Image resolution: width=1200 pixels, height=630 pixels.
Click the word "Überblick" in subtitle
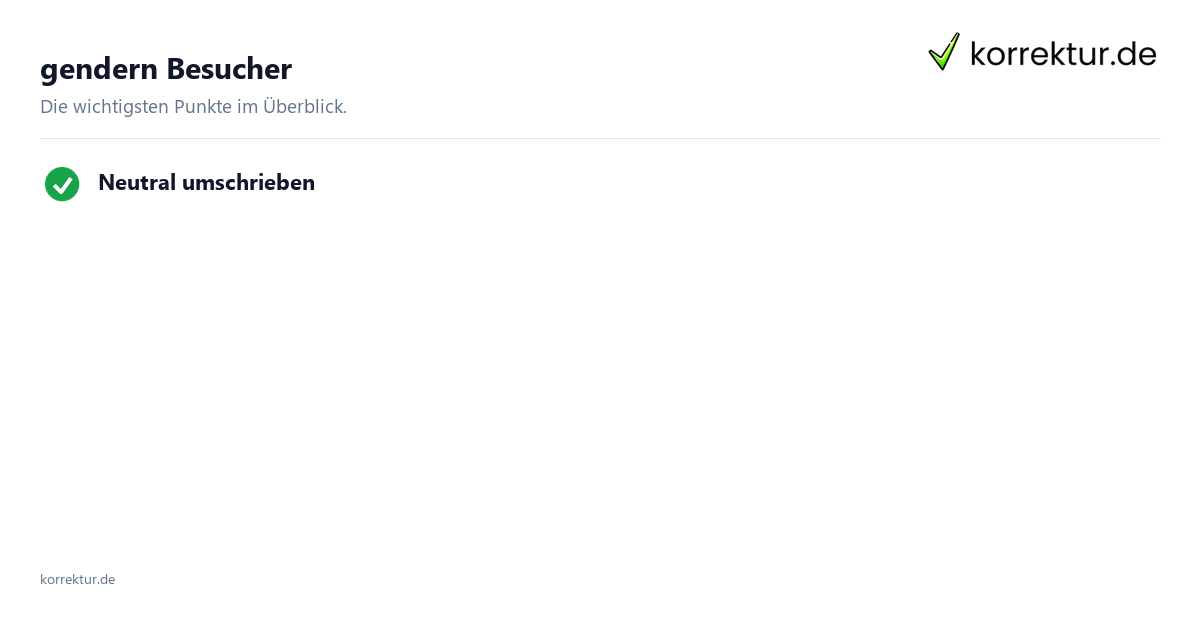302,106
